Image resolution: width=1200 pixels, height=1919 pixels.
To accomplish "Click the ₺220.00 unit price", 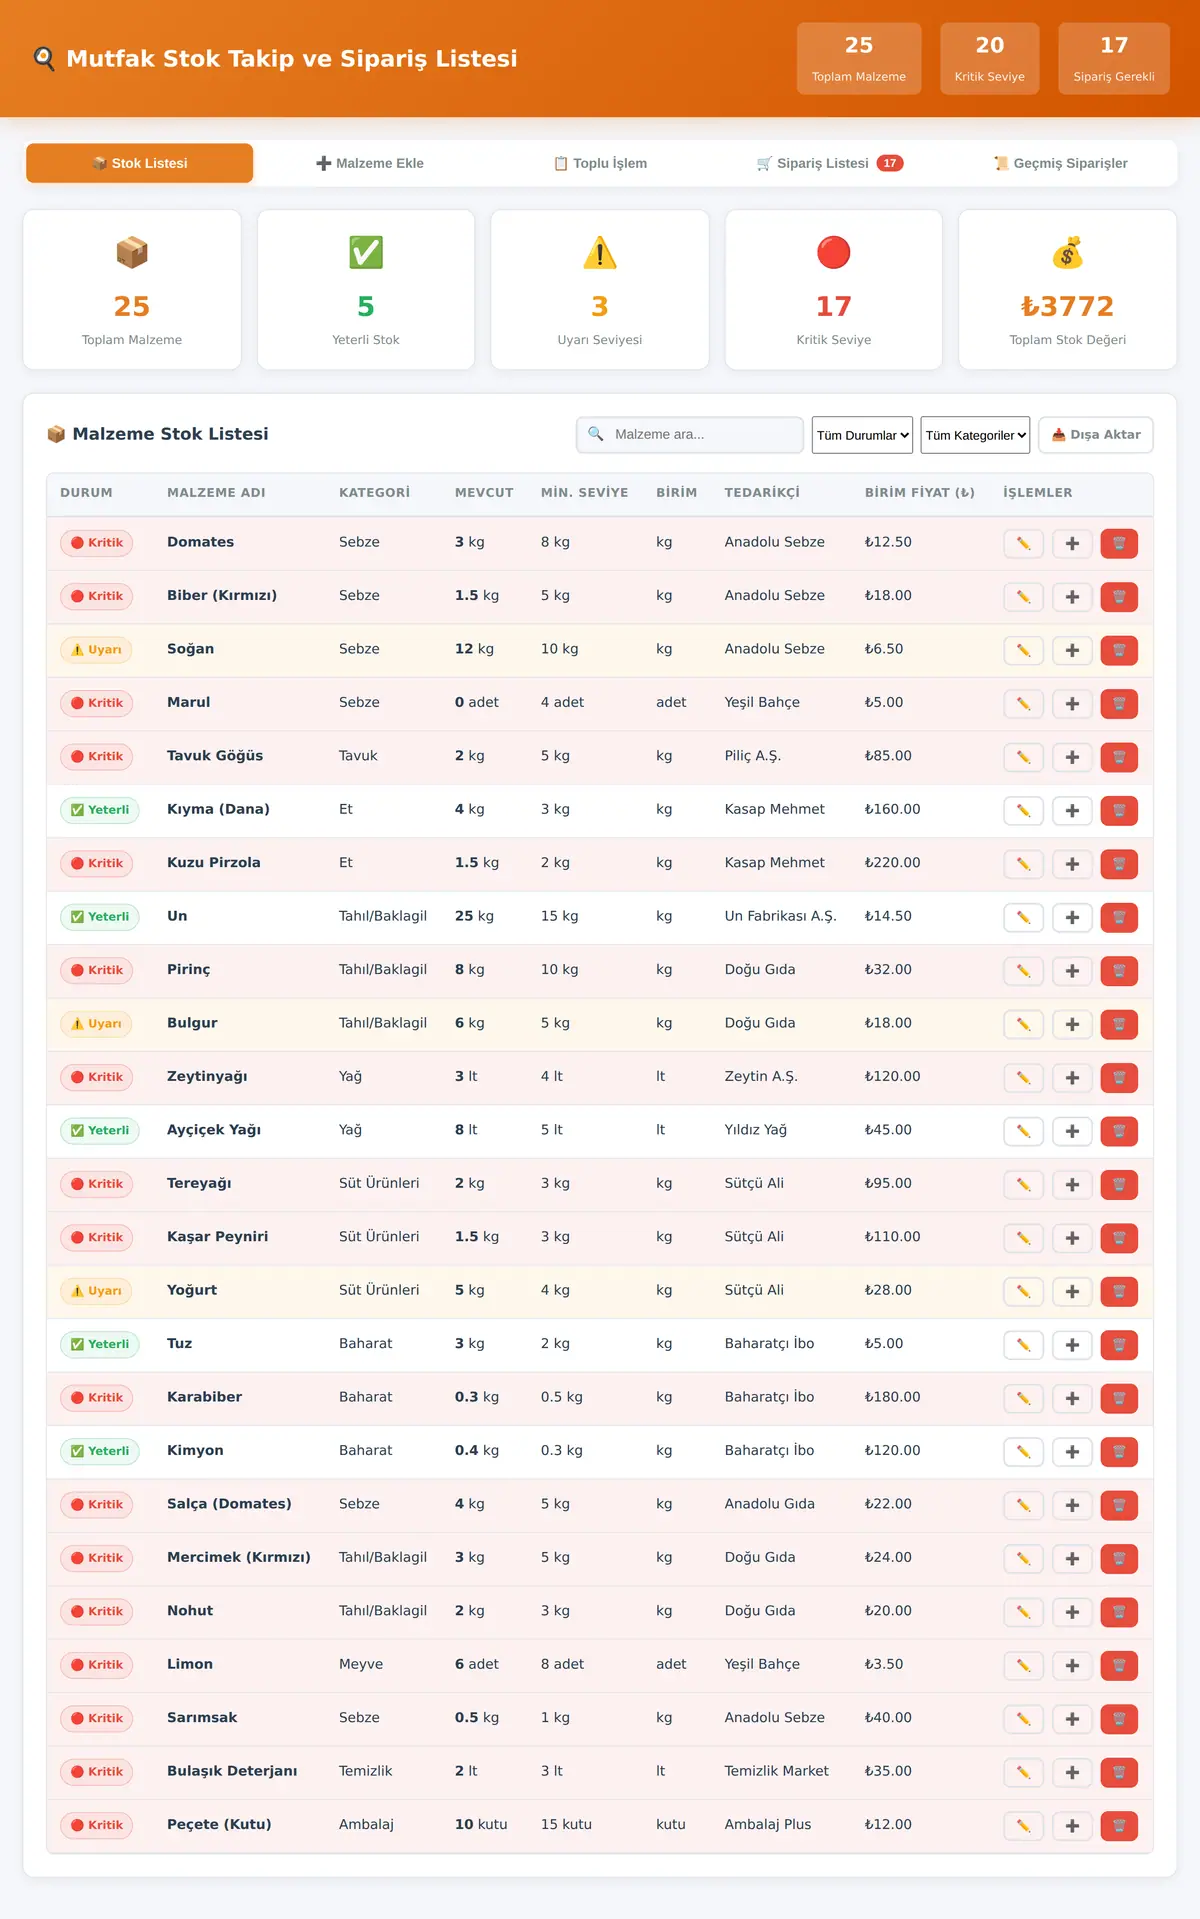I will coord(893,863).
